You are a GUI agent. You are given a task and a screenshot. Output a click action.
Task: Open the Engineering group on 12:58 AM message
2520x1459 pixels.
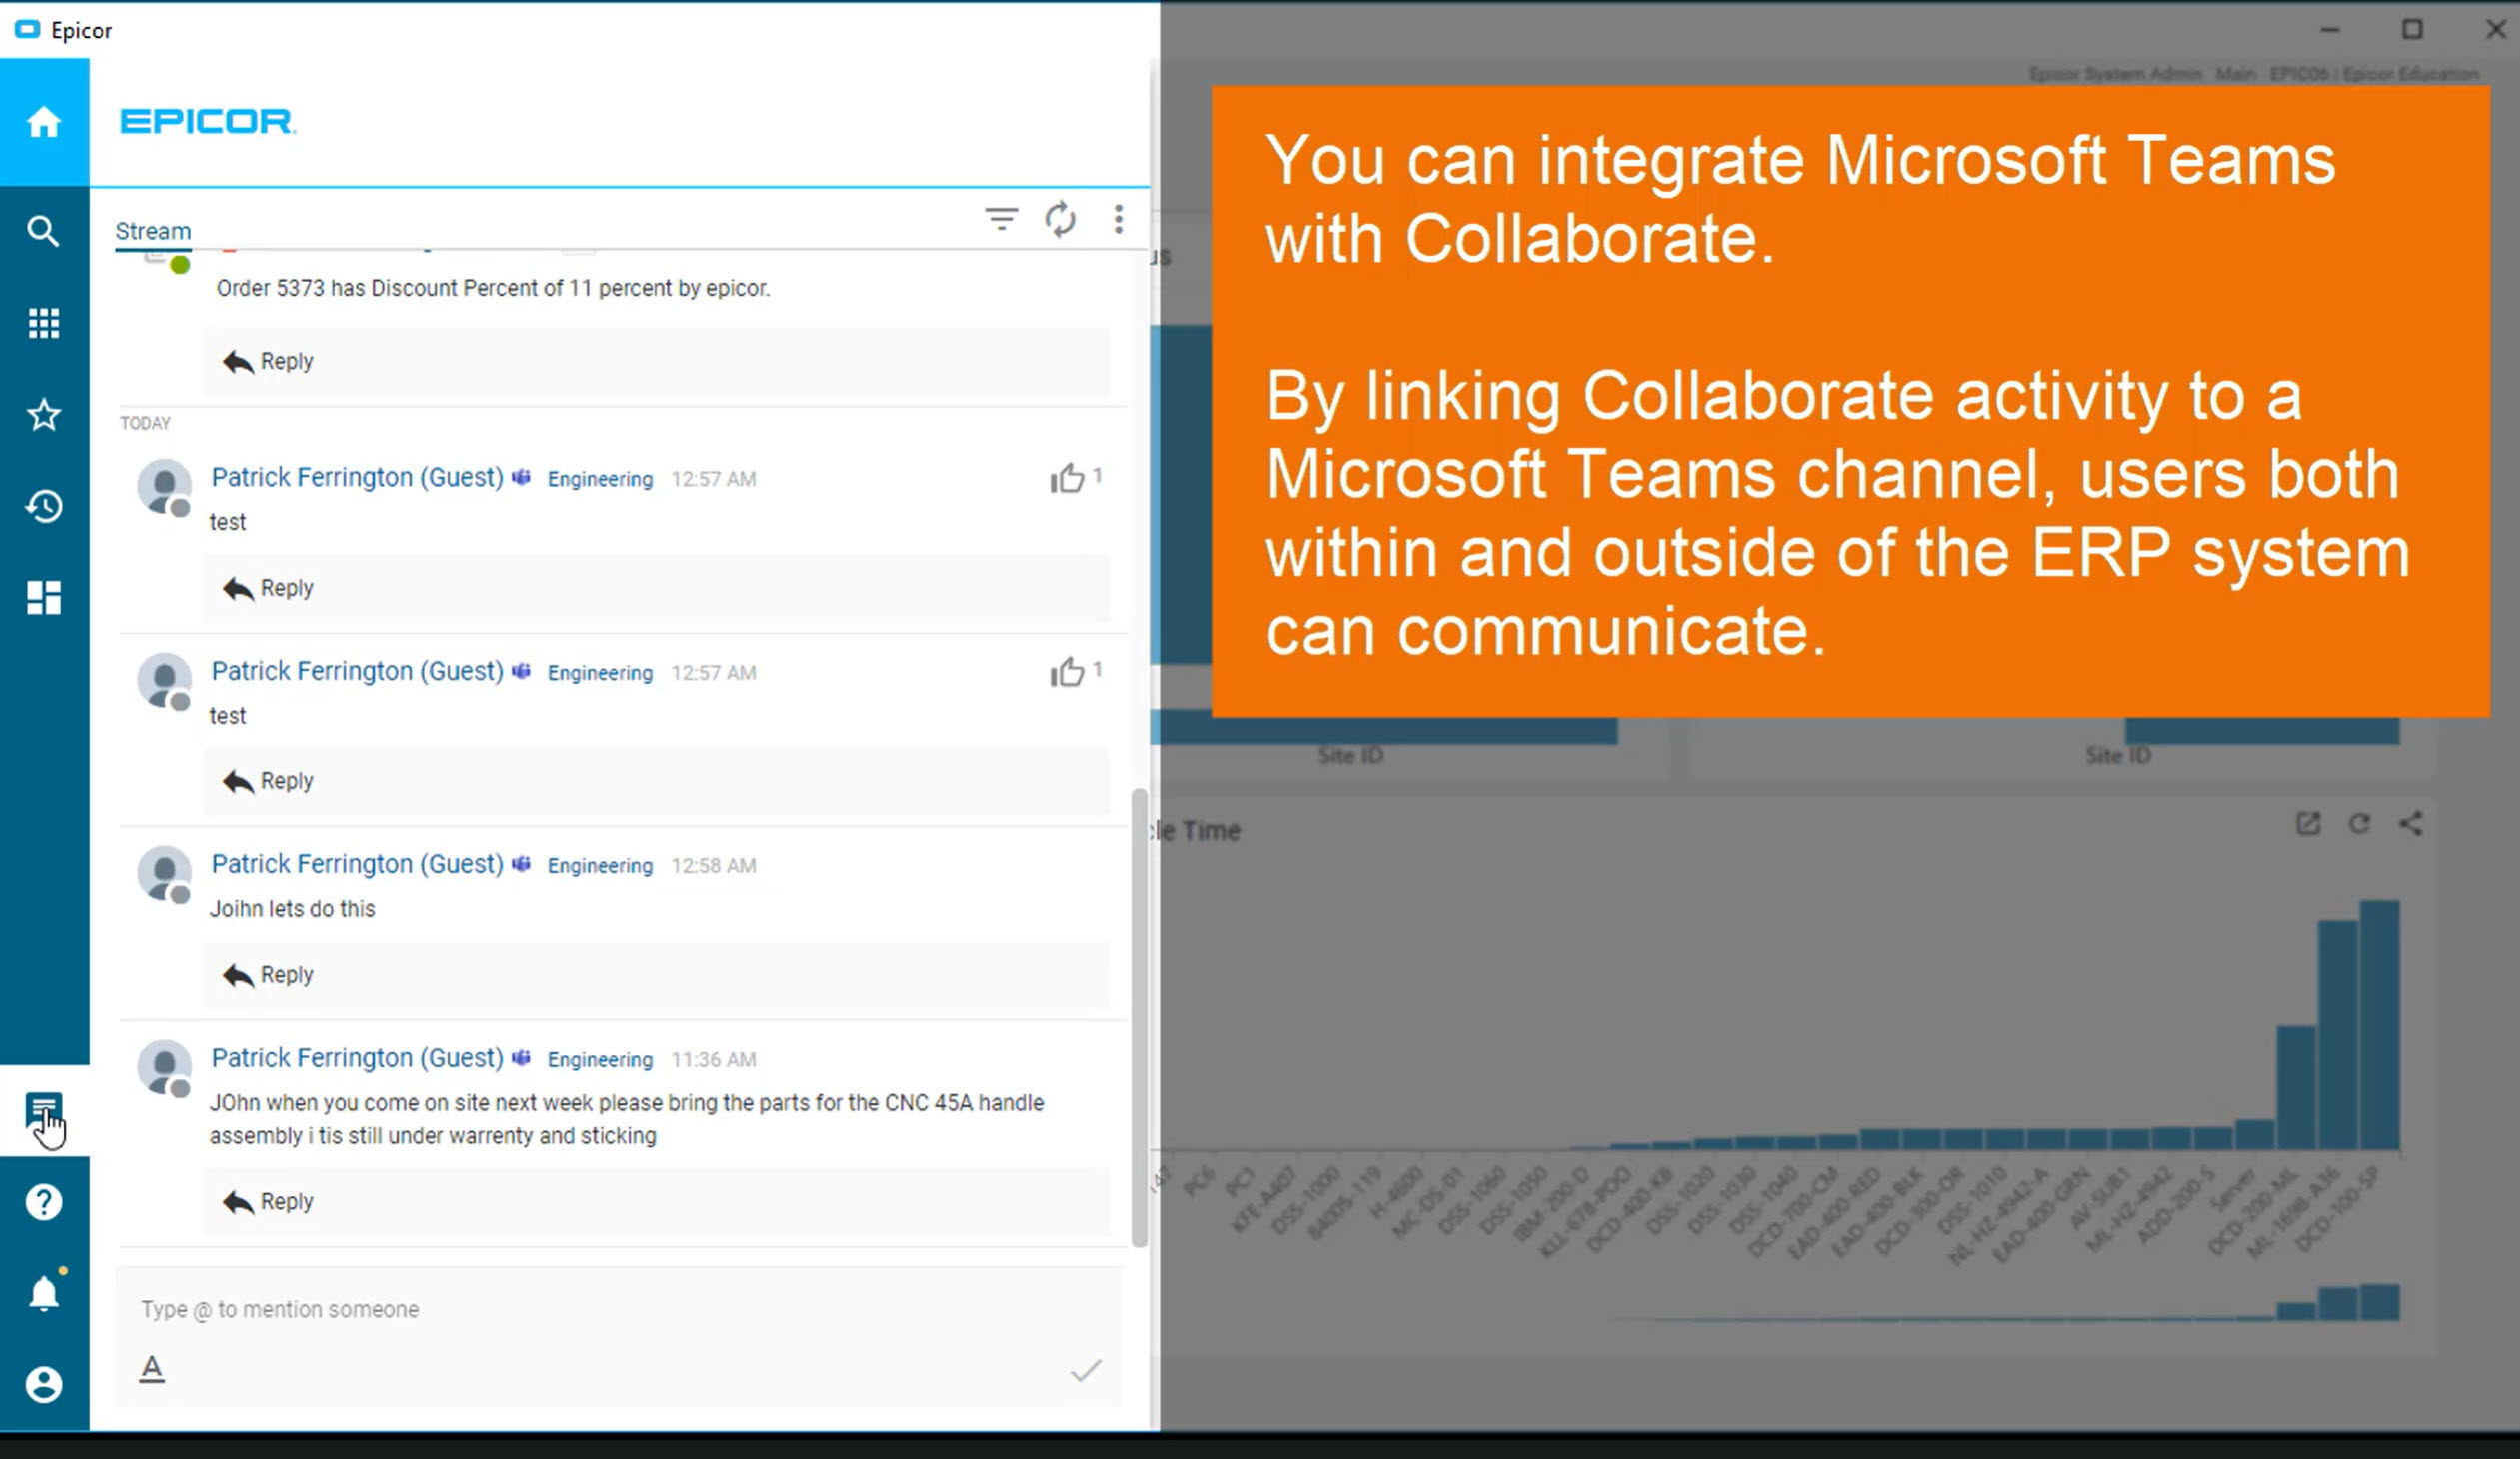pyautogui.click(x=600, y=866)
